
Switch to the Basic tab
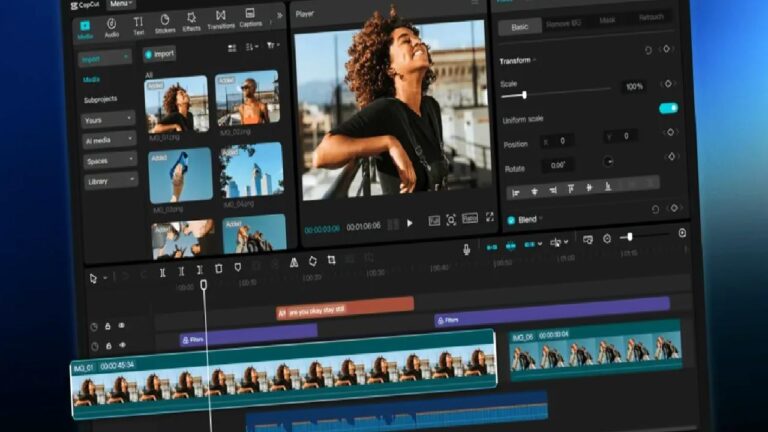pyautogui.click(x=520, y=27)
